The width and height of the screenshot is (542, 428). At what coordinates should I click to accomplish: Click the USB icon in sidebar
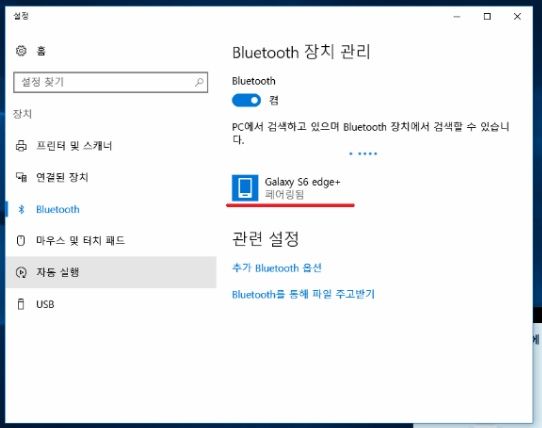coord(21,304)
